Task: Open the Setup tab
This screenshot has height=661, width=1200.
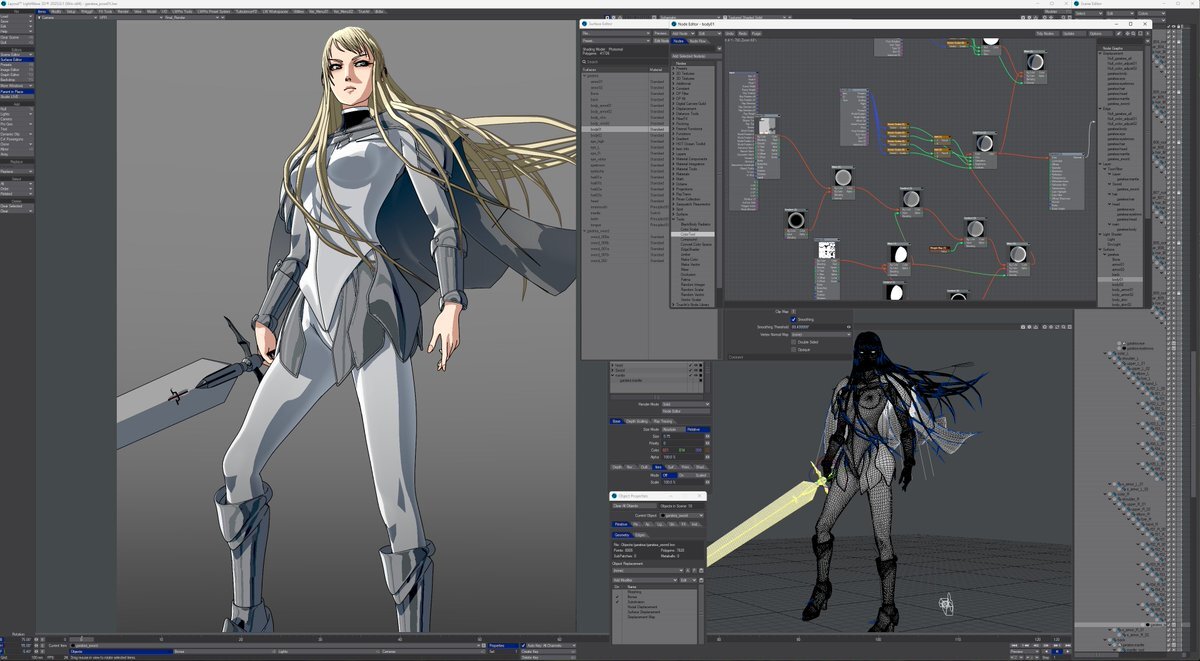Action: click(x=71, y=12)
